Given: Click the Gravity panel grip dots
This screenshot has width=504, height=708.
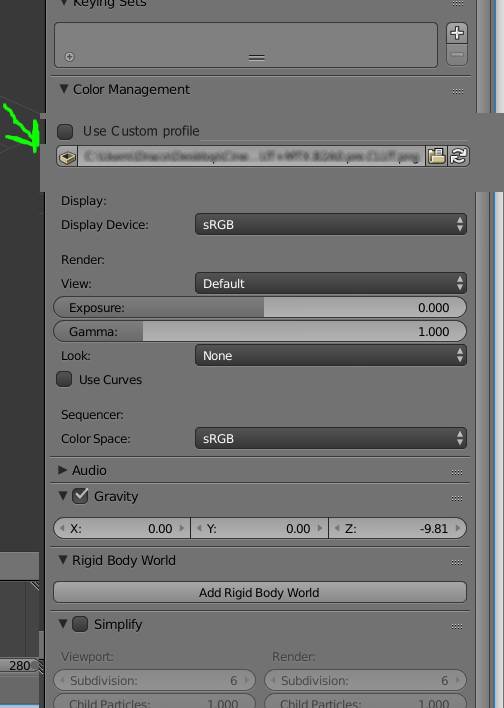Looking at the screenshot, I should coord(457,498).
